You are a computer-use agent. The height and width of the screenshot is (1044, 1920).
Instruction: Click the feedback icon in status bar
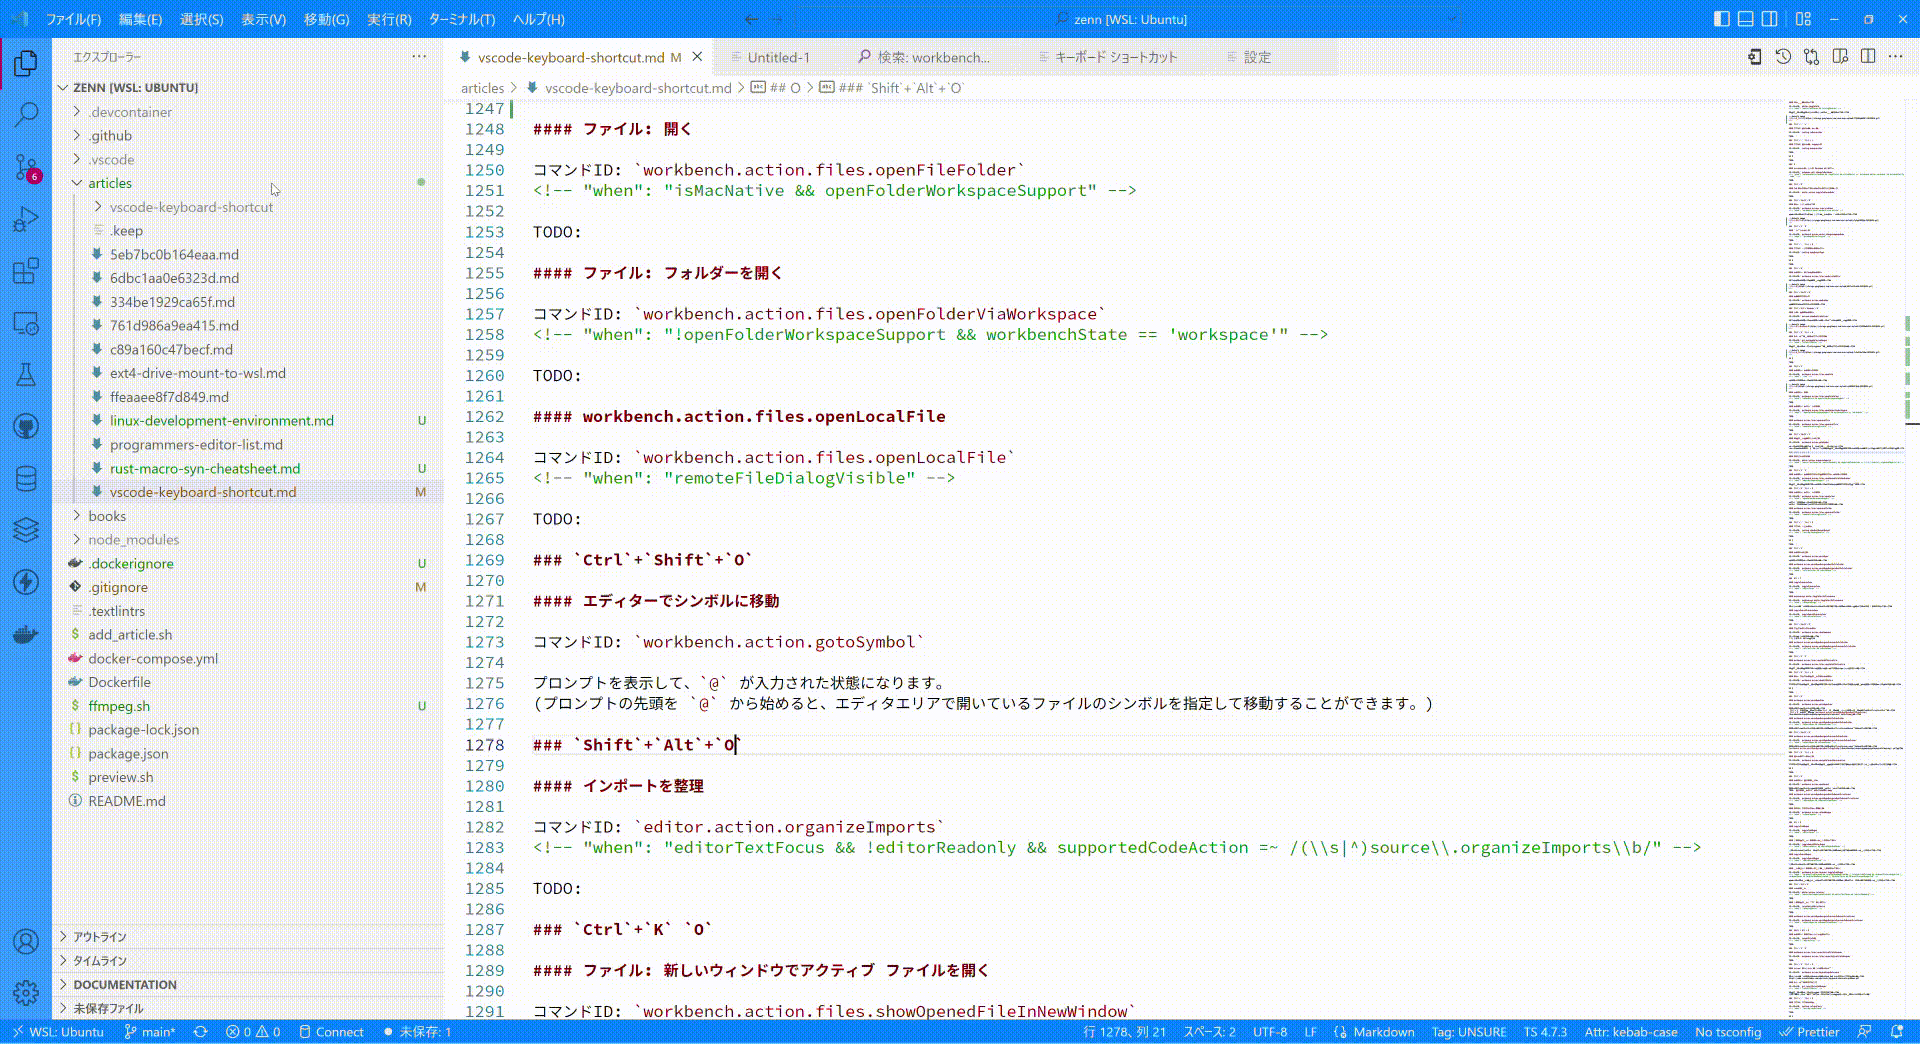coord(1864,1032)
